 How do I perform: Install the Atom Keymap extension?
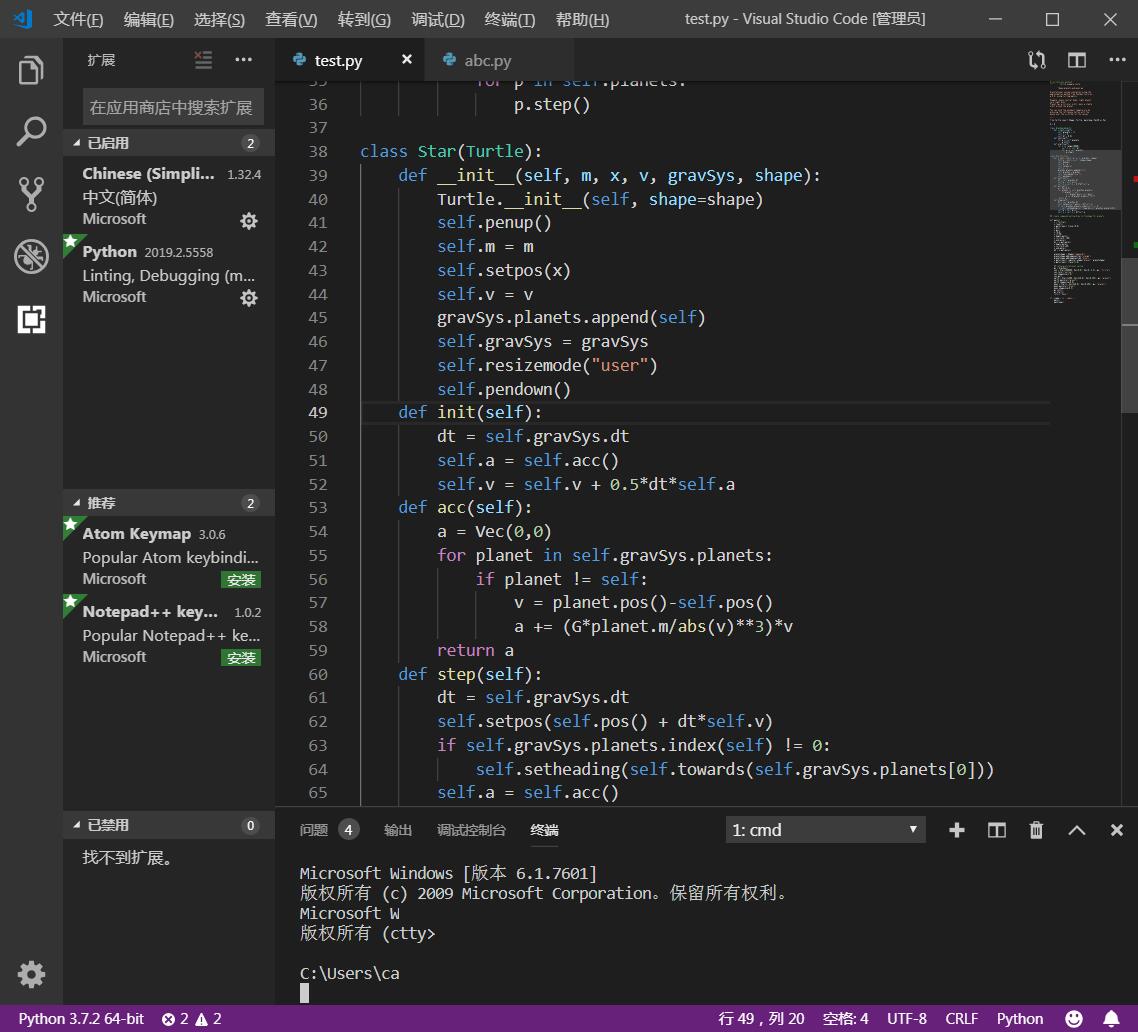point(241,580)
